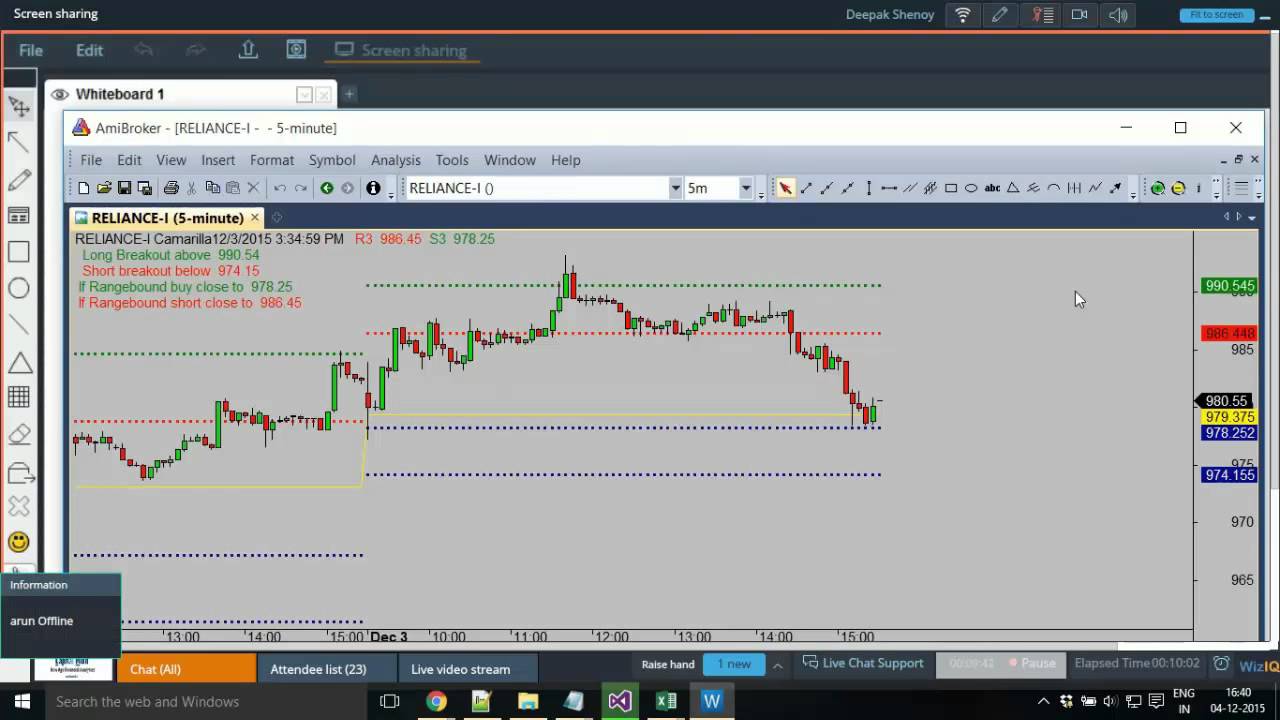Viewport: 1280px width, 720px height.
Task: Choose the whiteboard triangle shape tool
Action: click(x=19, y=363)
